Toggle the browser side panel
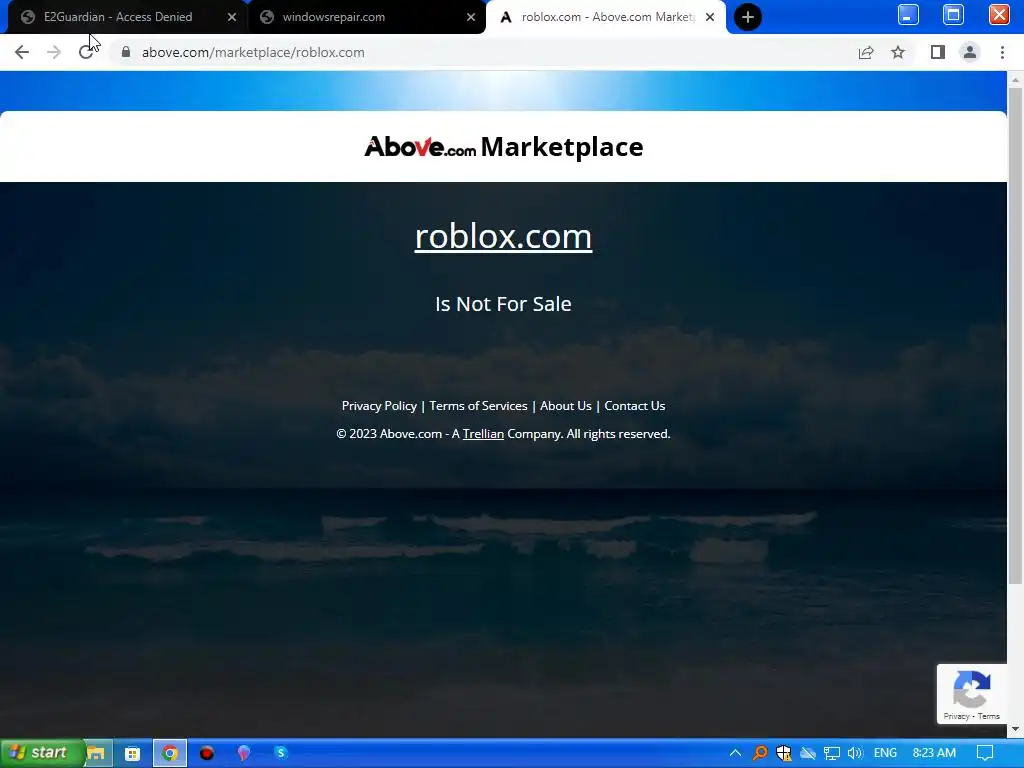The height and width of the screenshot is (768, 1024). pos(938,52)
